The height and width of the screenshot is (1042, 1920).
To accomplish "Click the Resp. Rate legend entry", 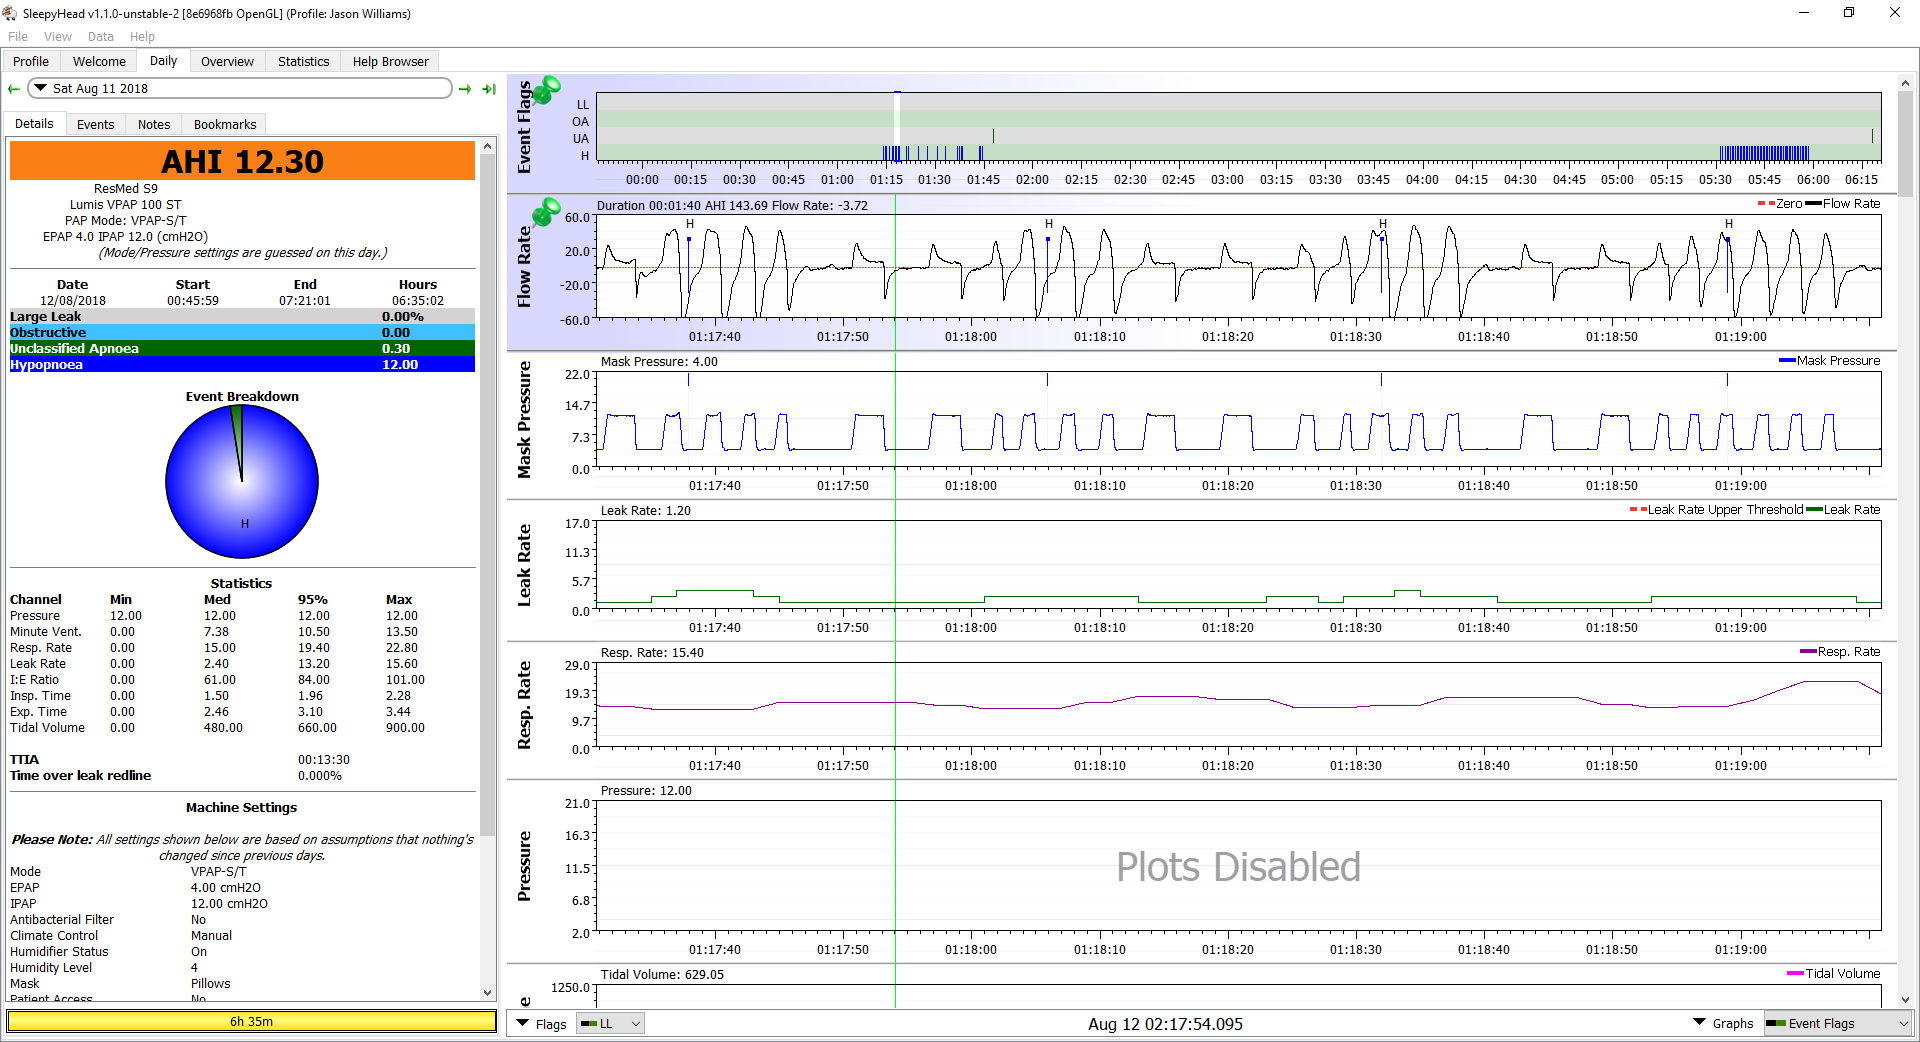I will pos(1839,652).
